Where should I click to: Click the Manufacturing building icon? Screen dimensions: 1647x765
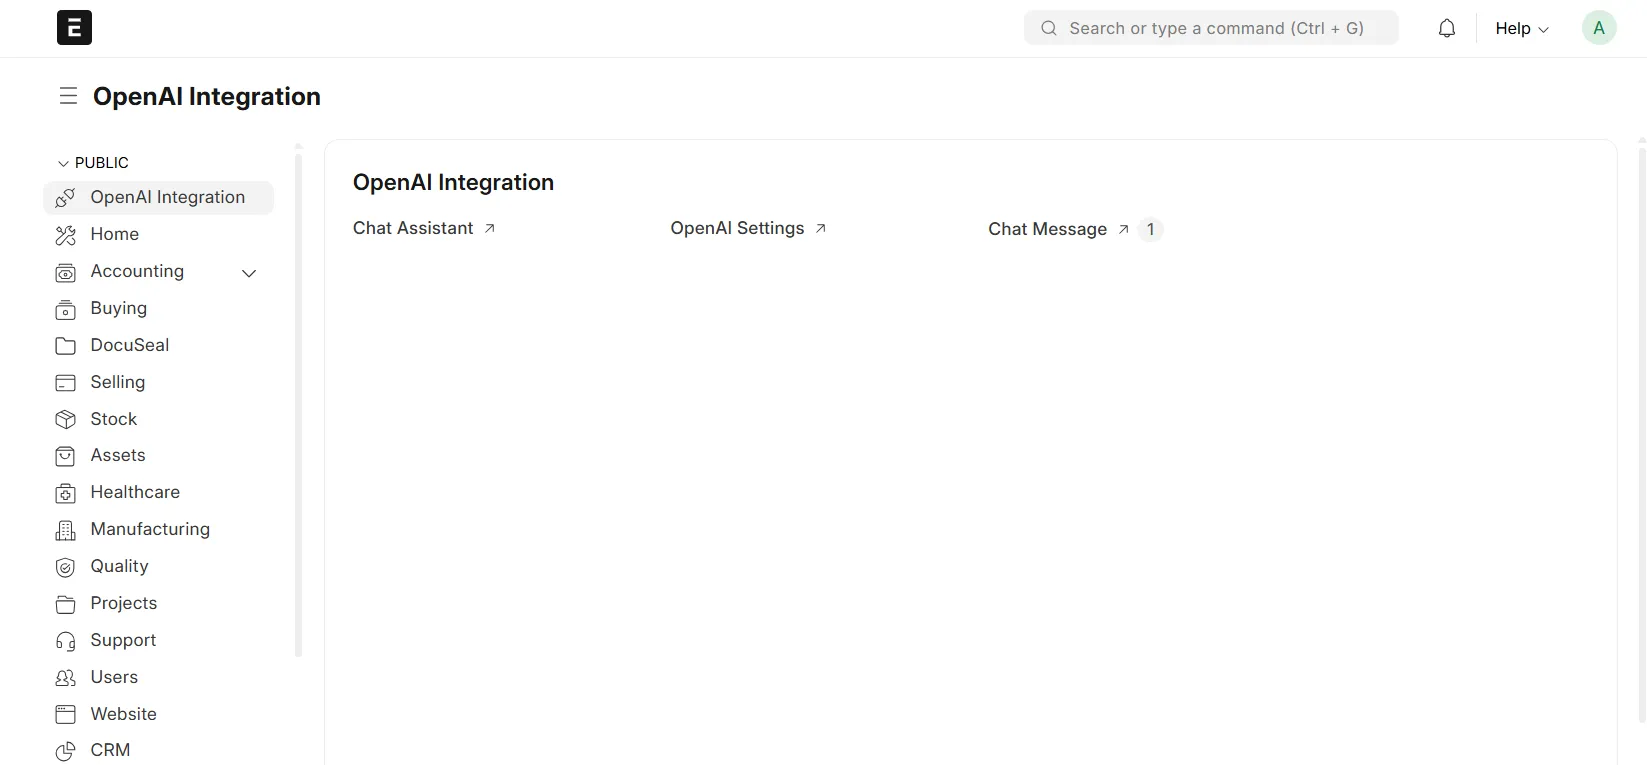click(x=65, y=530)
